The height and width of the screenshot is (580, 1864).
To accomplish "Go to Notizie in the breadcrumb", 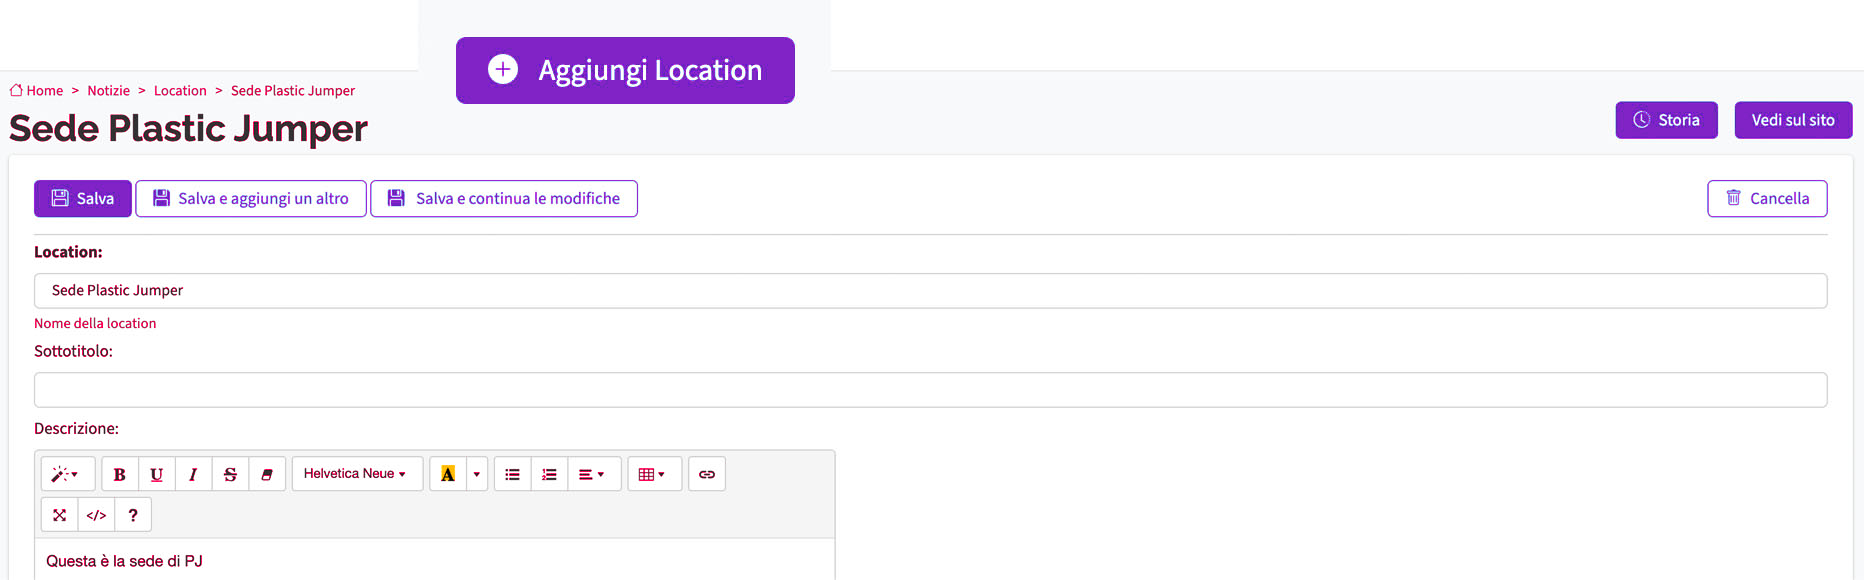I will 108,90.
